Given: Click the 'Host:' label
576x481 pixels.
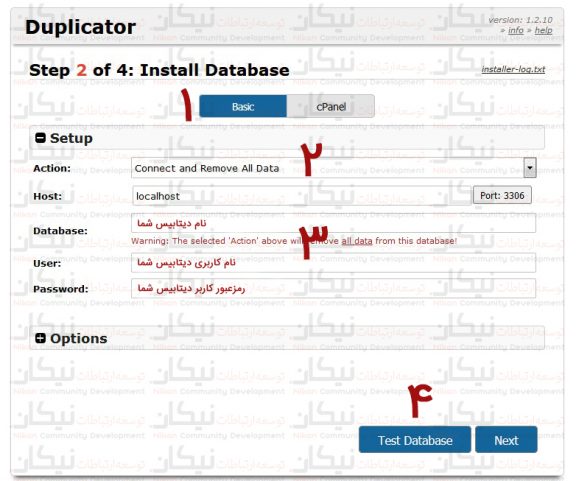Looking at the screenshot, I should 47,196.
